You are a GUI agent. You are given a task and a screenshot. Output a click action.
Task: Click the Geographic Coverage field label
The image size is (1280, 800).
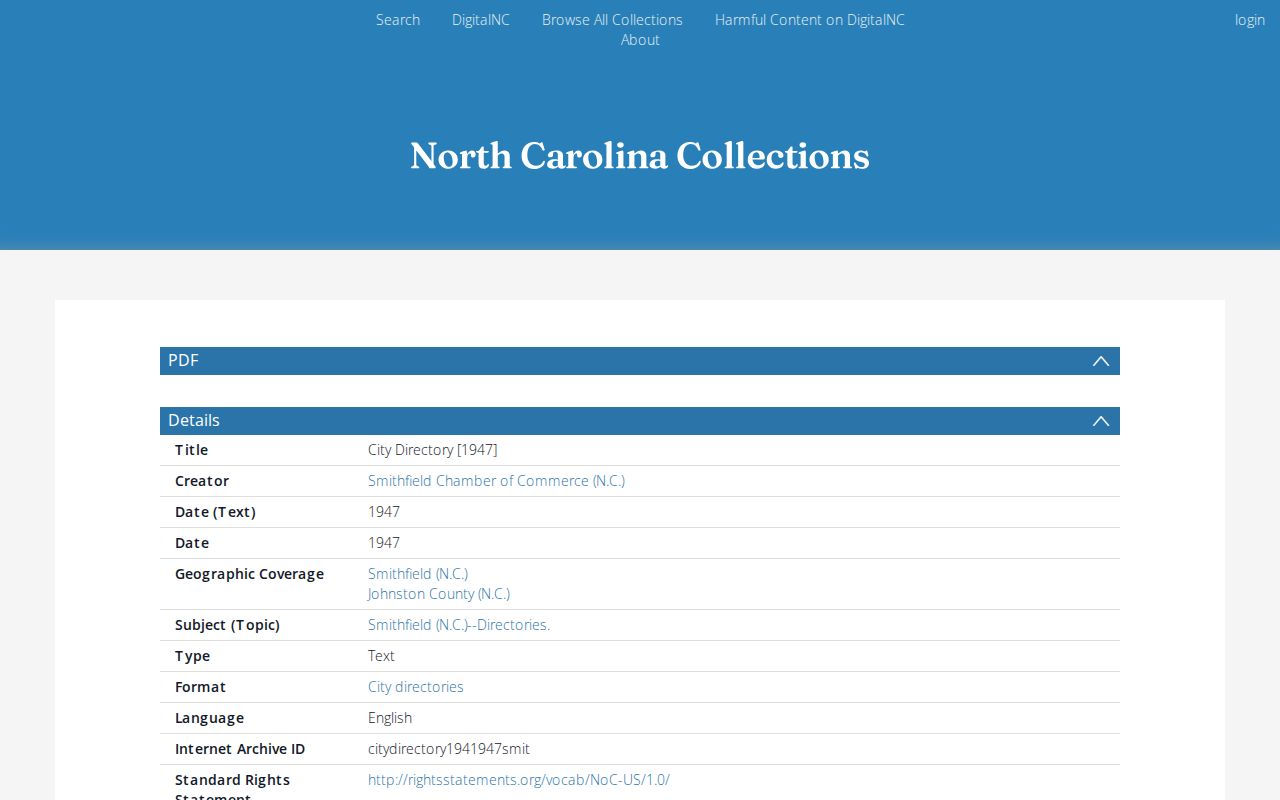tap(249, 574)
